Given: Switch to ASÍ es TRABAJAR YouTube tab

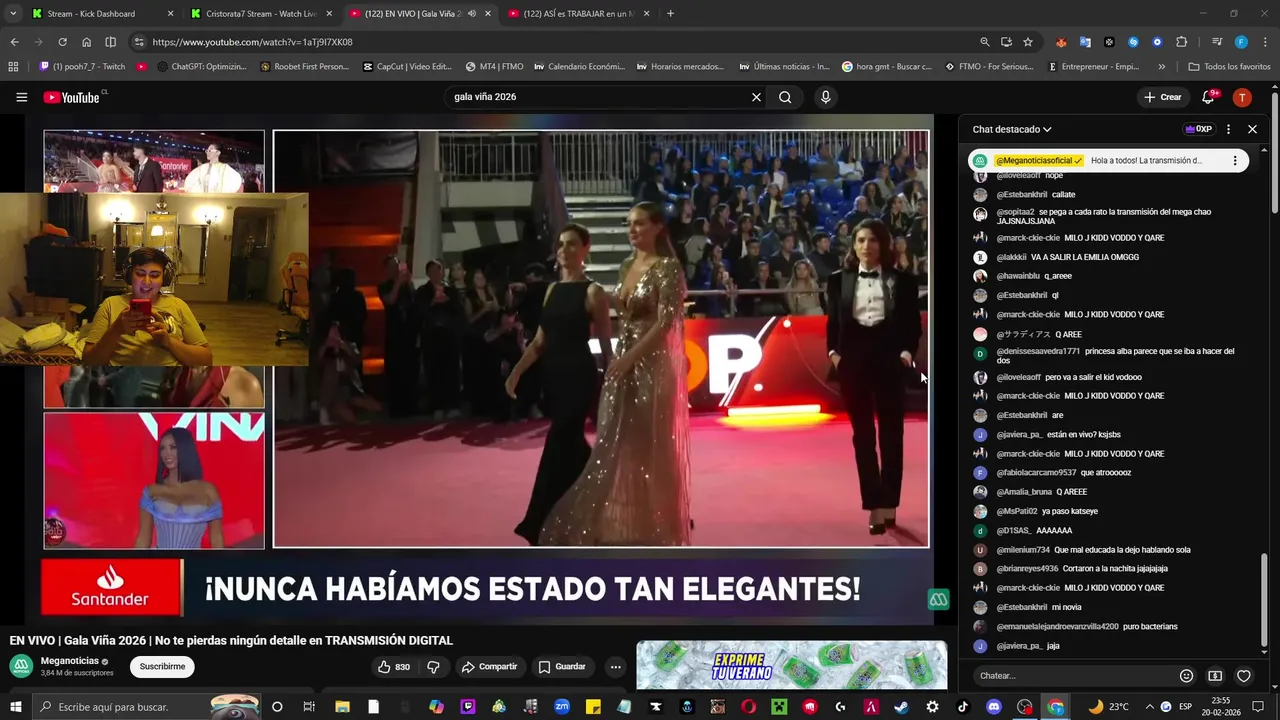Looking at the screenshot, I should pos(578,14).
